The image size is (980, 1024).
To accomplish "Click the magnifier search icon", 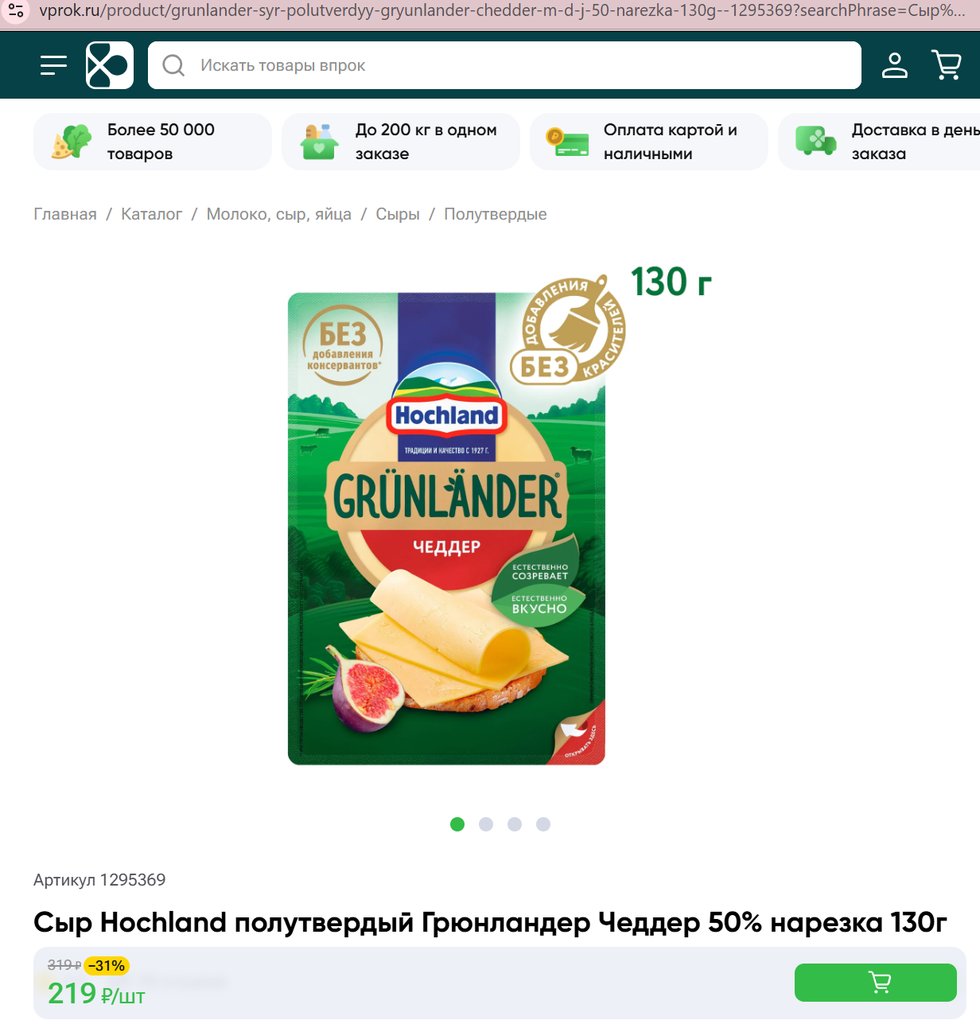I will [x=173, y=65].
